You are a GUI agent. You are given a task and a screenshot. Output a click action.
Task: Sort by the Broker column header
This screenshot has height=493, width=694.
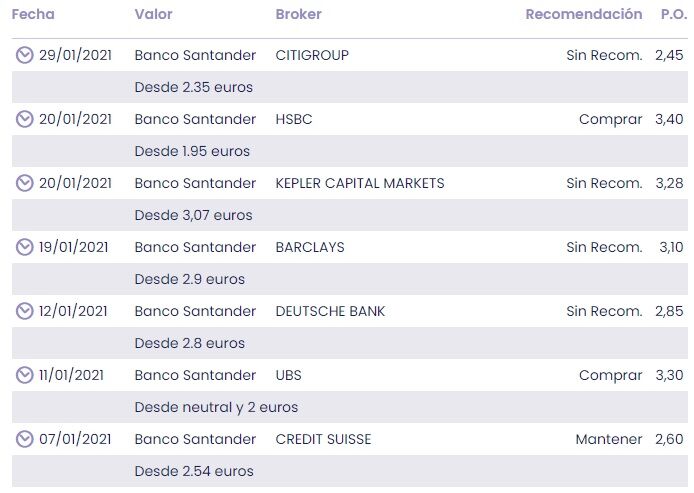click(298, 14)
